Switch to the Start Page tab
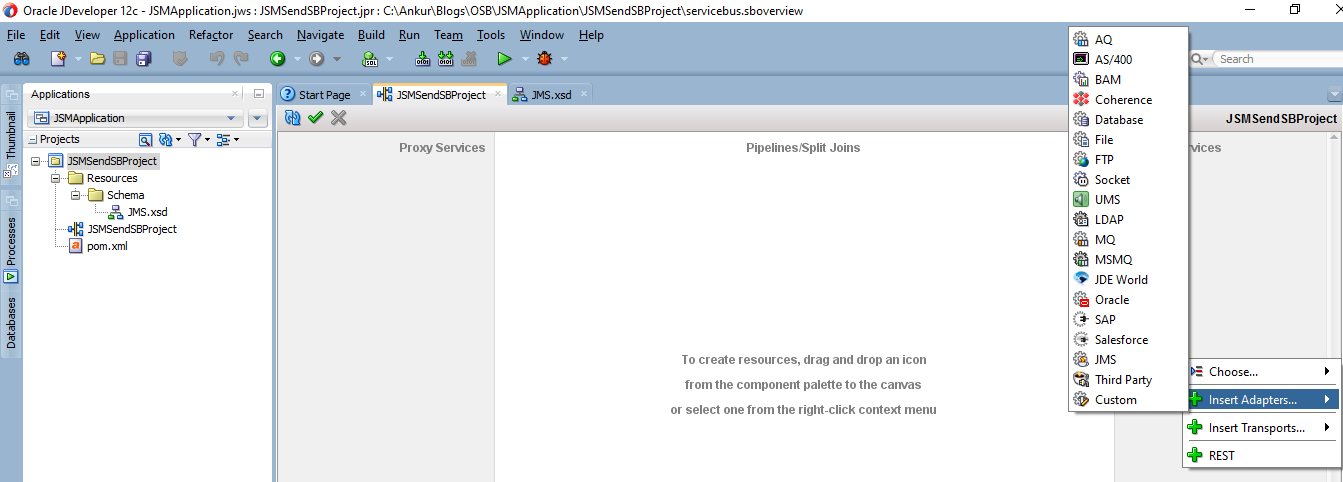1343x482 pixels. (324, 95)
